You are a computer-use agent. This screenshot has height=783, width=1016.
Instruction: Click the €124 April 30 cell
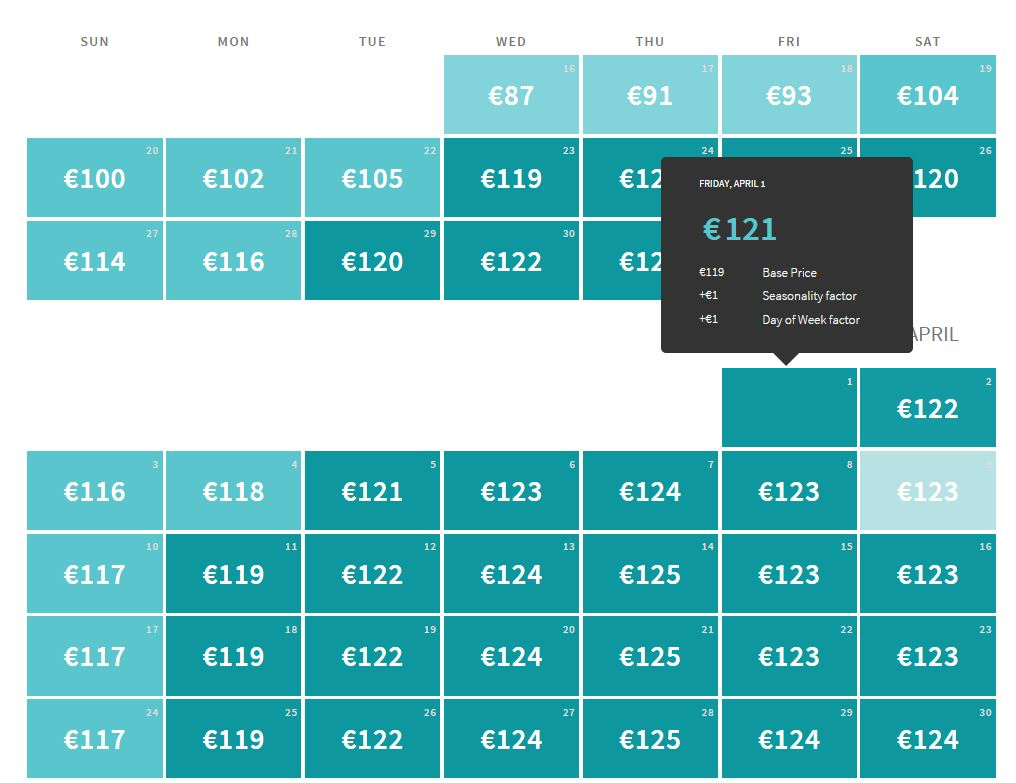928,739
